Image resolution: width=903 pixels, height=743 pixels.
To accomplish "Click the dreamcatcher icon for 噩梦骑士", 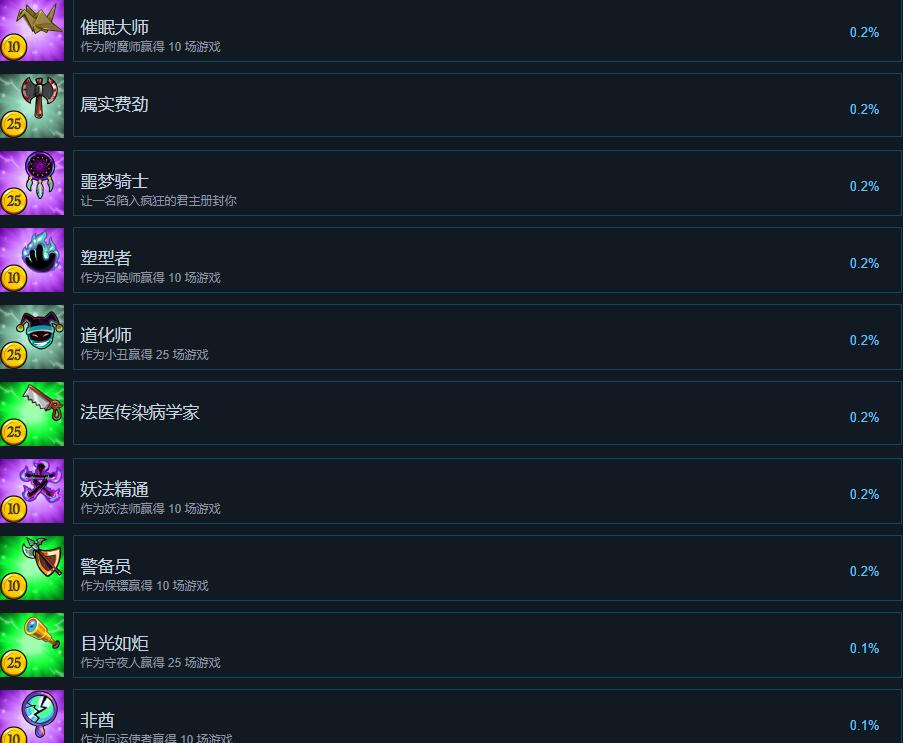I will click(x=32, y=183).
